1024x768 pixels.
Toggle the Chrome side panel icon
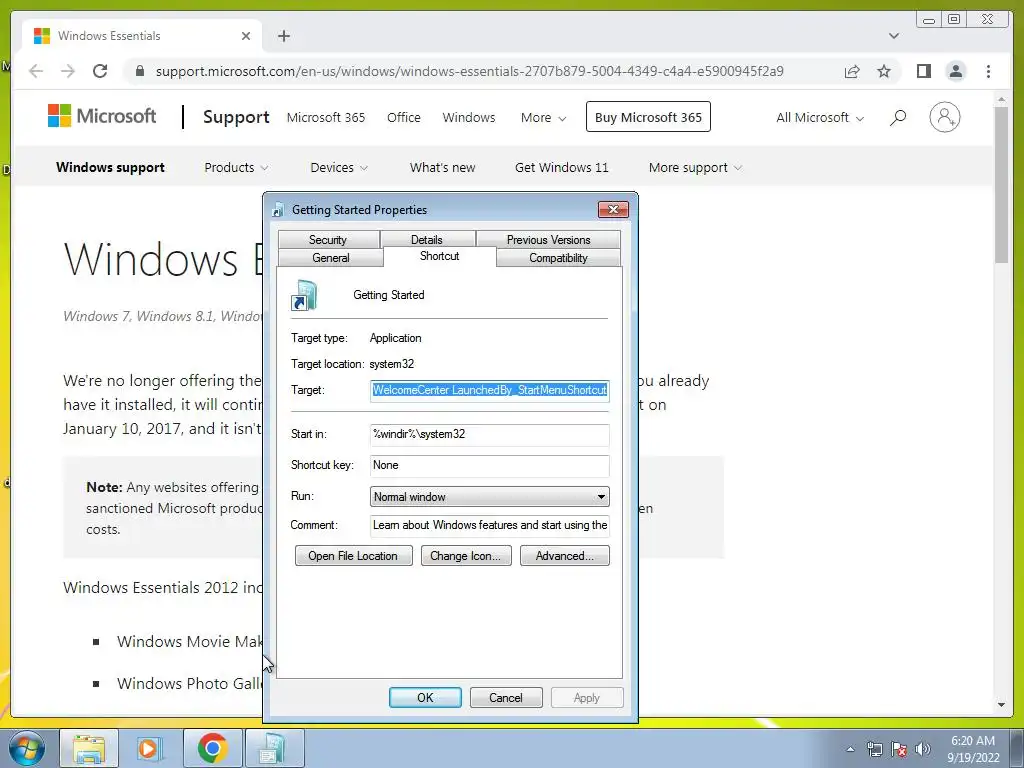[923, 71]
